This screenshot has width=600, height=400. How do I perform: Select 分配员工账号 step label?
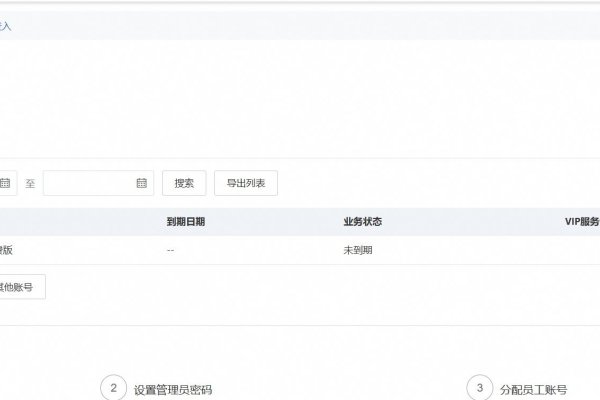pos(533,390)
